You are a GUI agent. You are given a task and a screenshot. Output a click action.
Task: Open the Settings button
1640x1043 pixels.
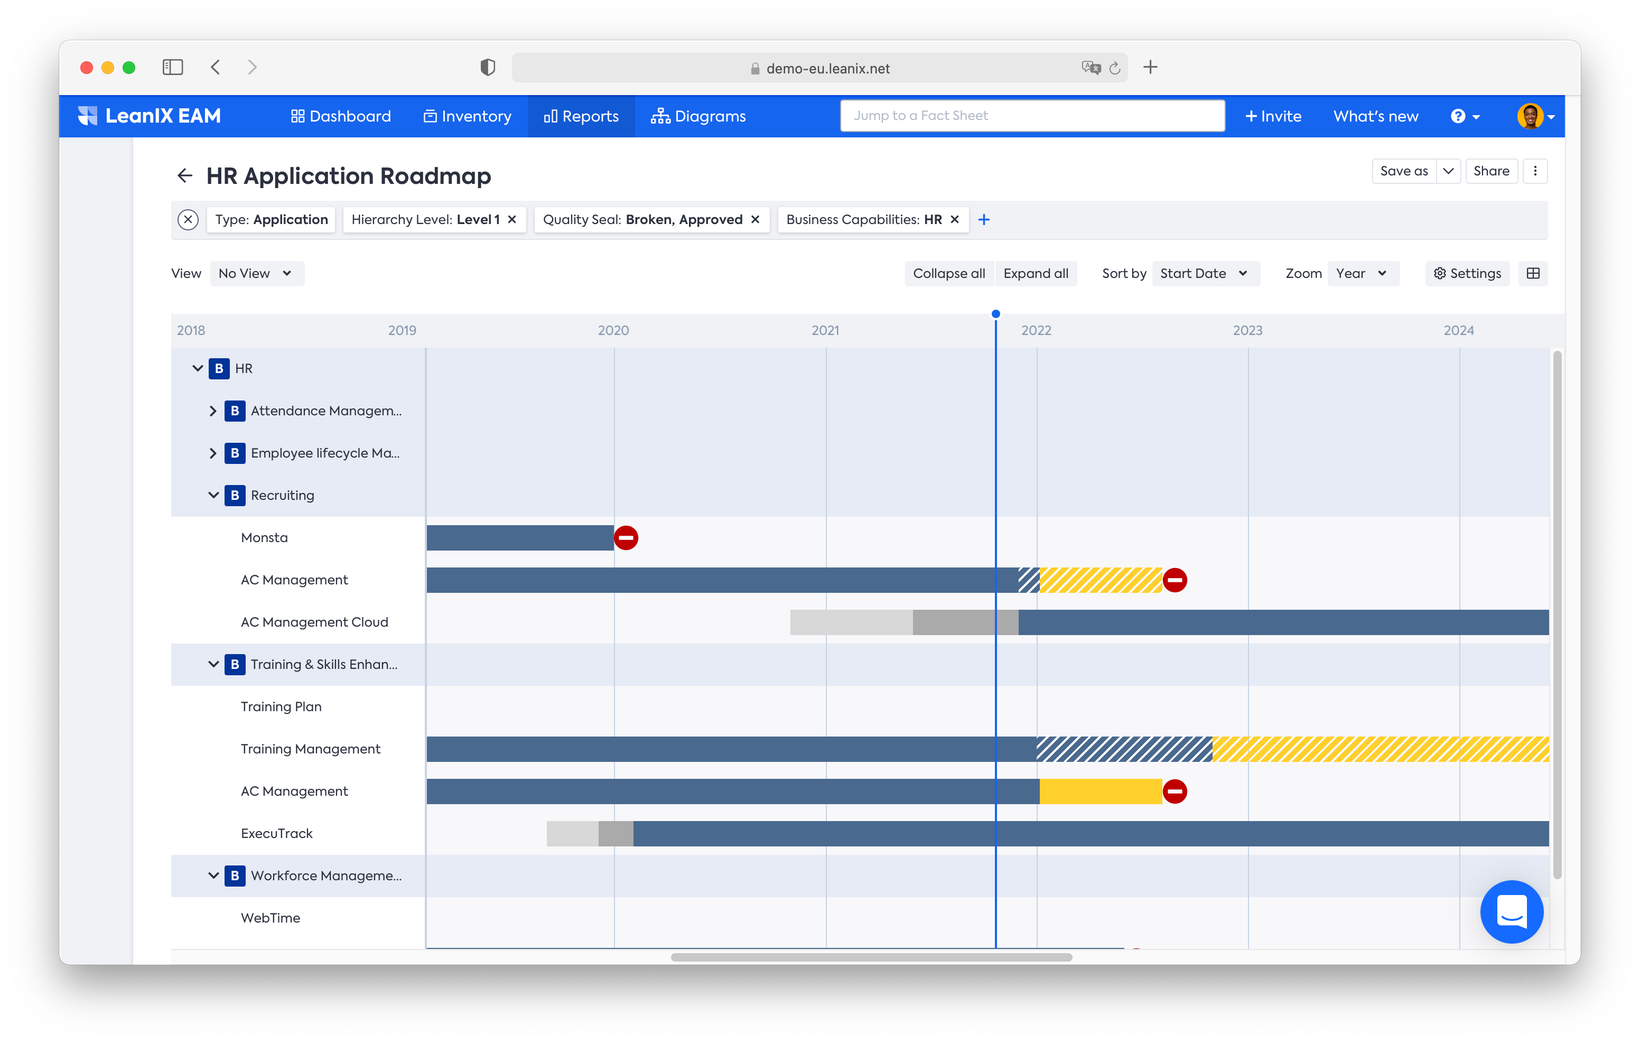(1467, 274)
